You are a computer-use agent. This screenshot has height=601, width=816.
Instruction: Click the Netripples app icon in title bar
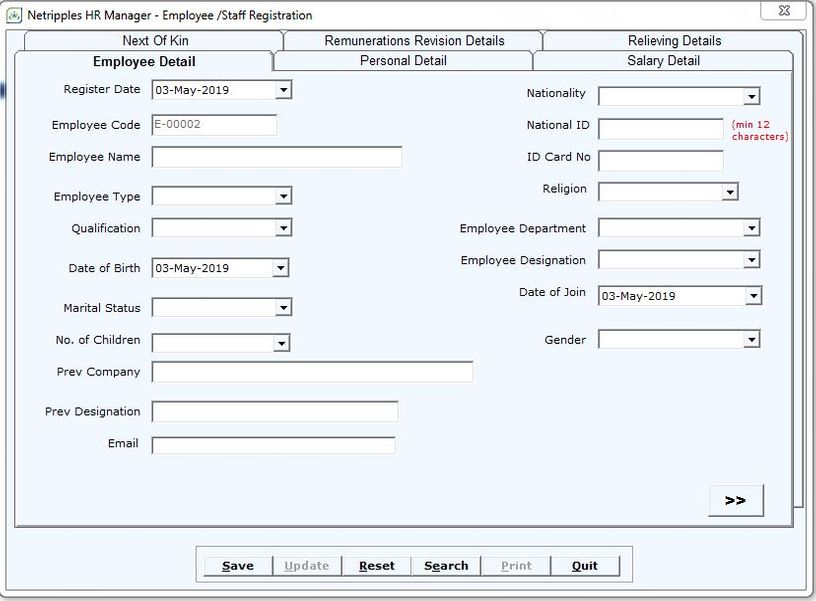[x=14, y=15]
